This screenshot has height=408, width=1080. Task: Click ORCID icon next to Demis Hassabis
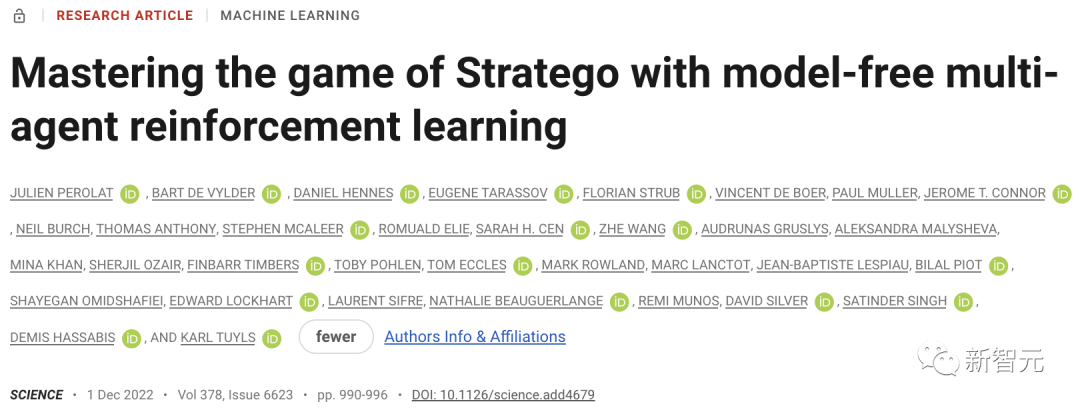coord(131,338)
